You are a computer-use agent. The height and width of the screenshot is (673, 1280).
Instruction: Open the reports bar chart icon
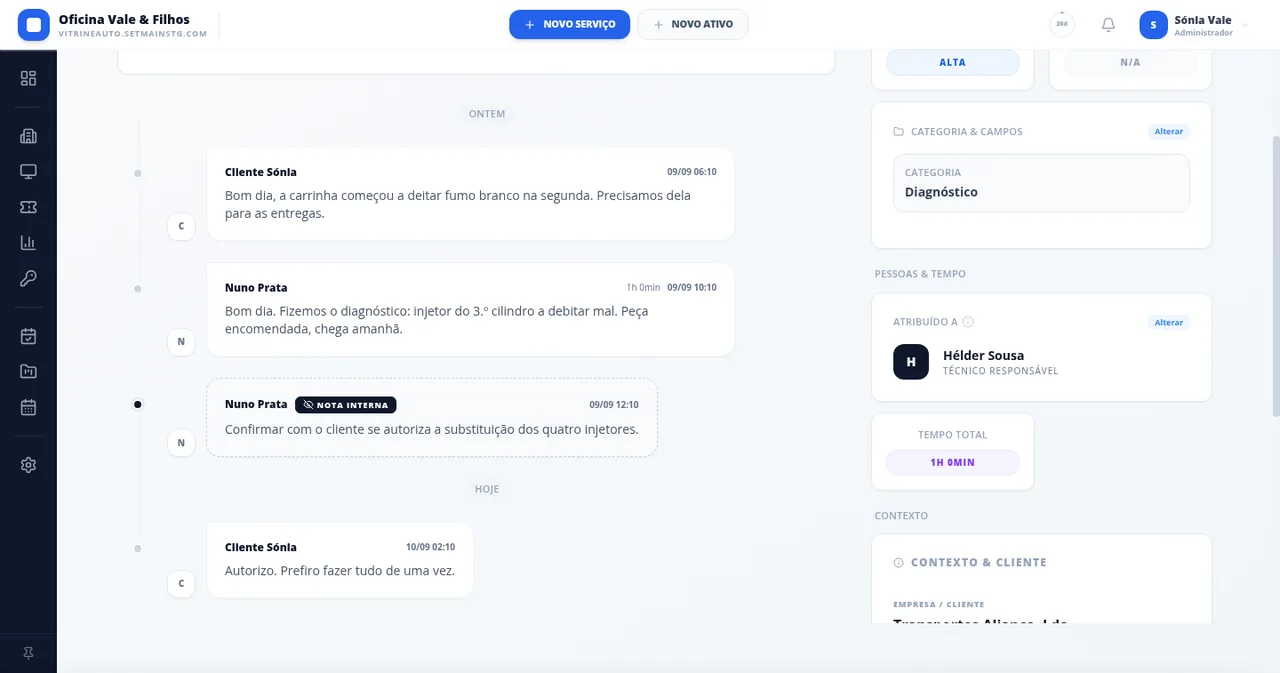click(x=28, y=243)
